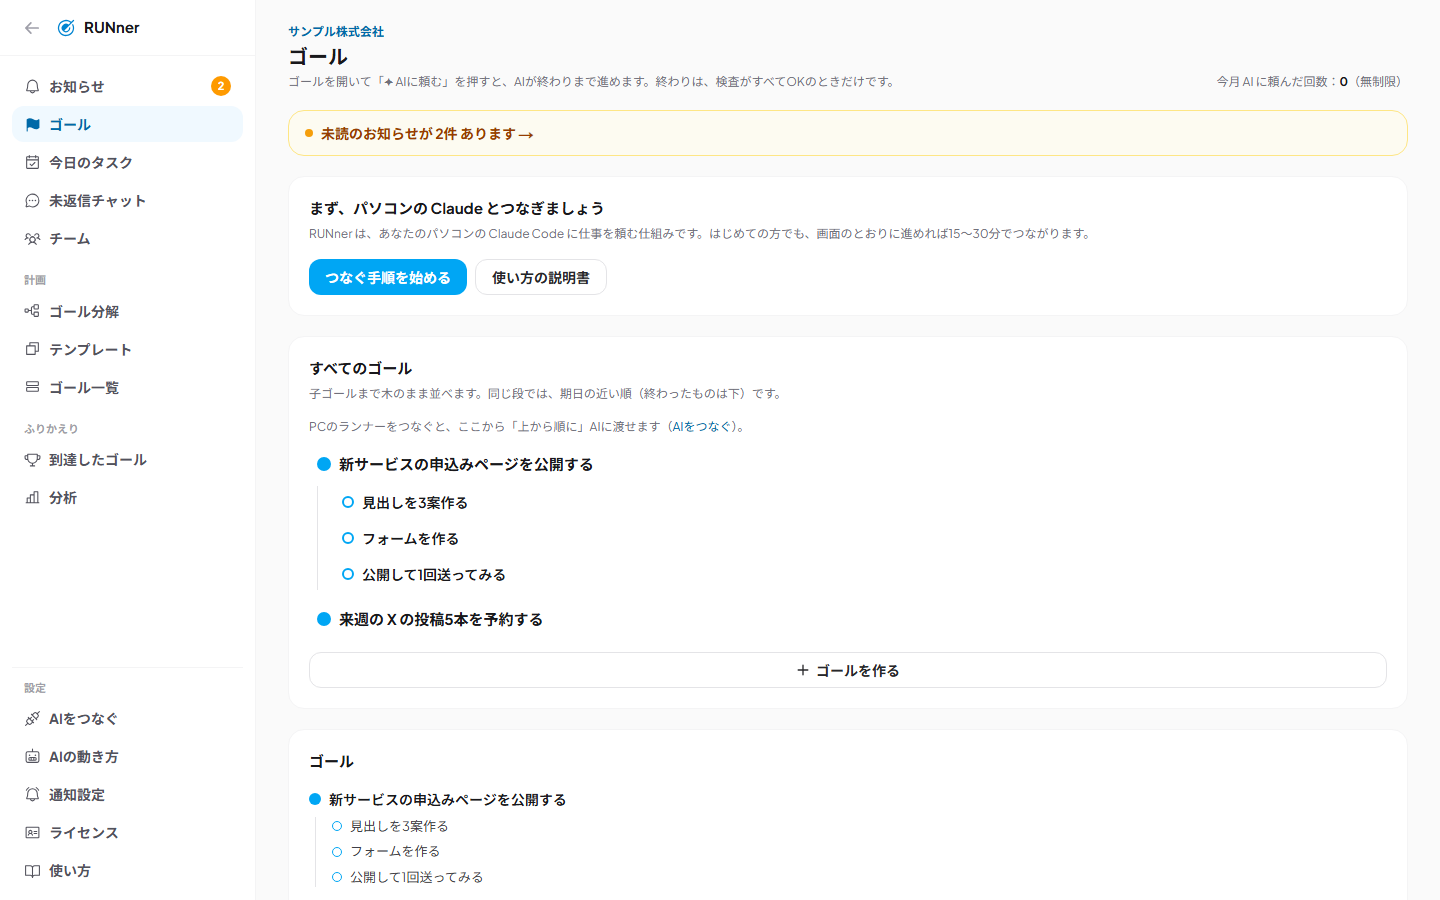This screenshot has width=1440, height=900.
Task: Click the ＋ ゴールを作る button
Action: pyautogui.click(x=848, y=670)
